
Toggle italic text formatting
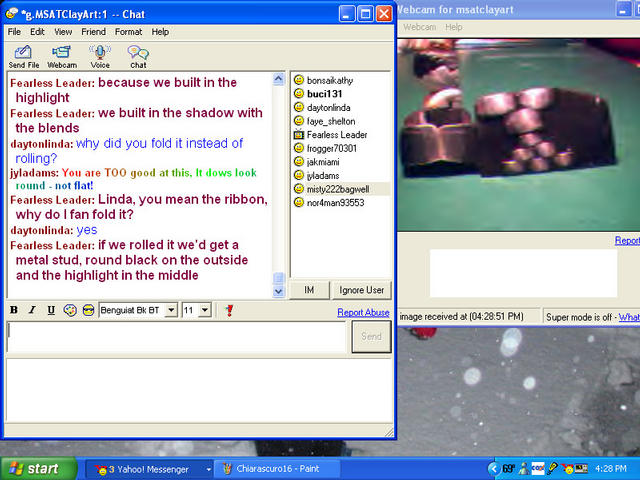pos(32,310)
